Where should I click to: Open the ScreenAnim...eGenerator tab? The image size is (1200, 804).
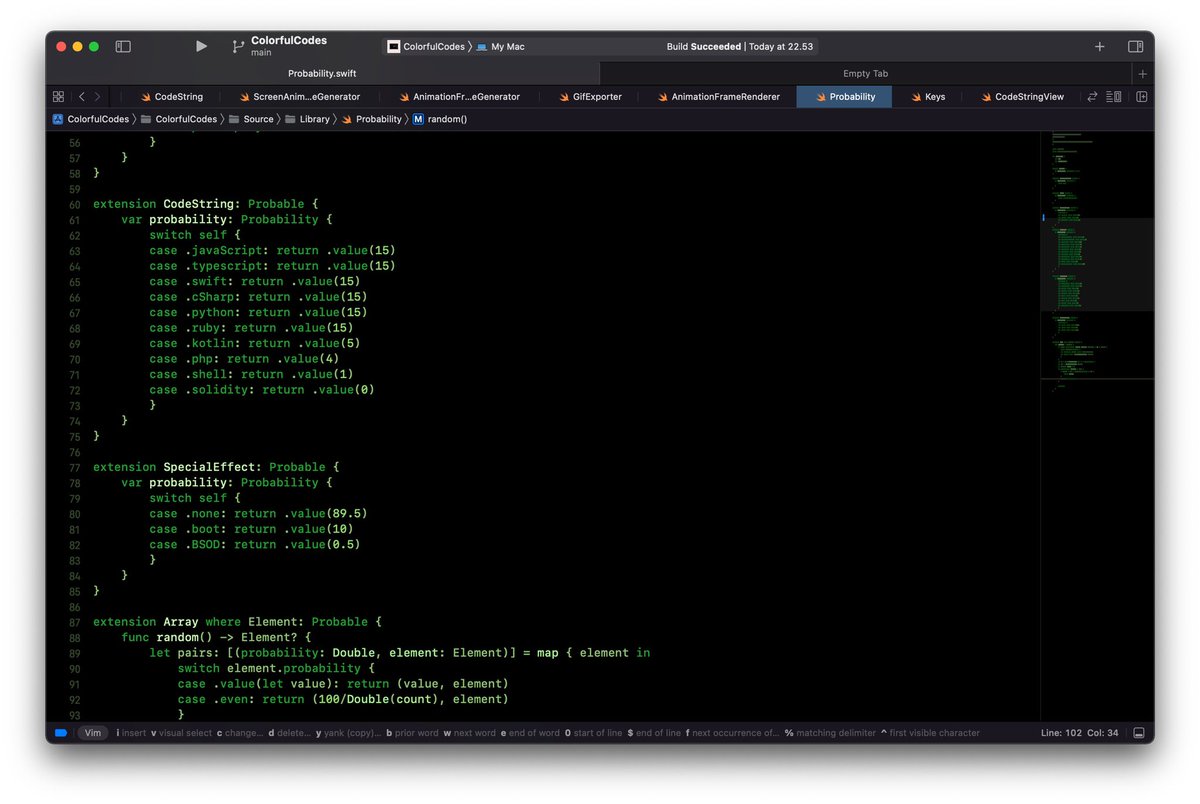pos(299,97)
